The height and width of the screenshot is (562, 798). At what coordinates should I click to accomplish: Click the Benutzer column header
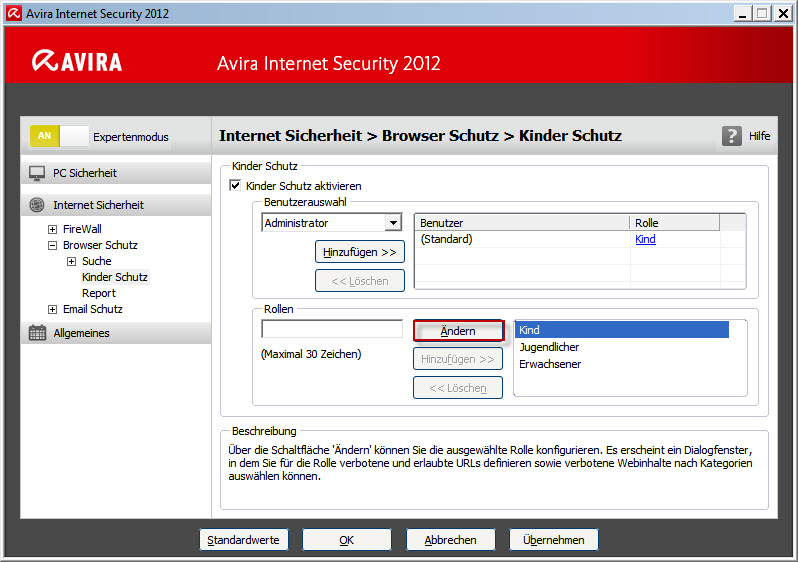(523, 223)
